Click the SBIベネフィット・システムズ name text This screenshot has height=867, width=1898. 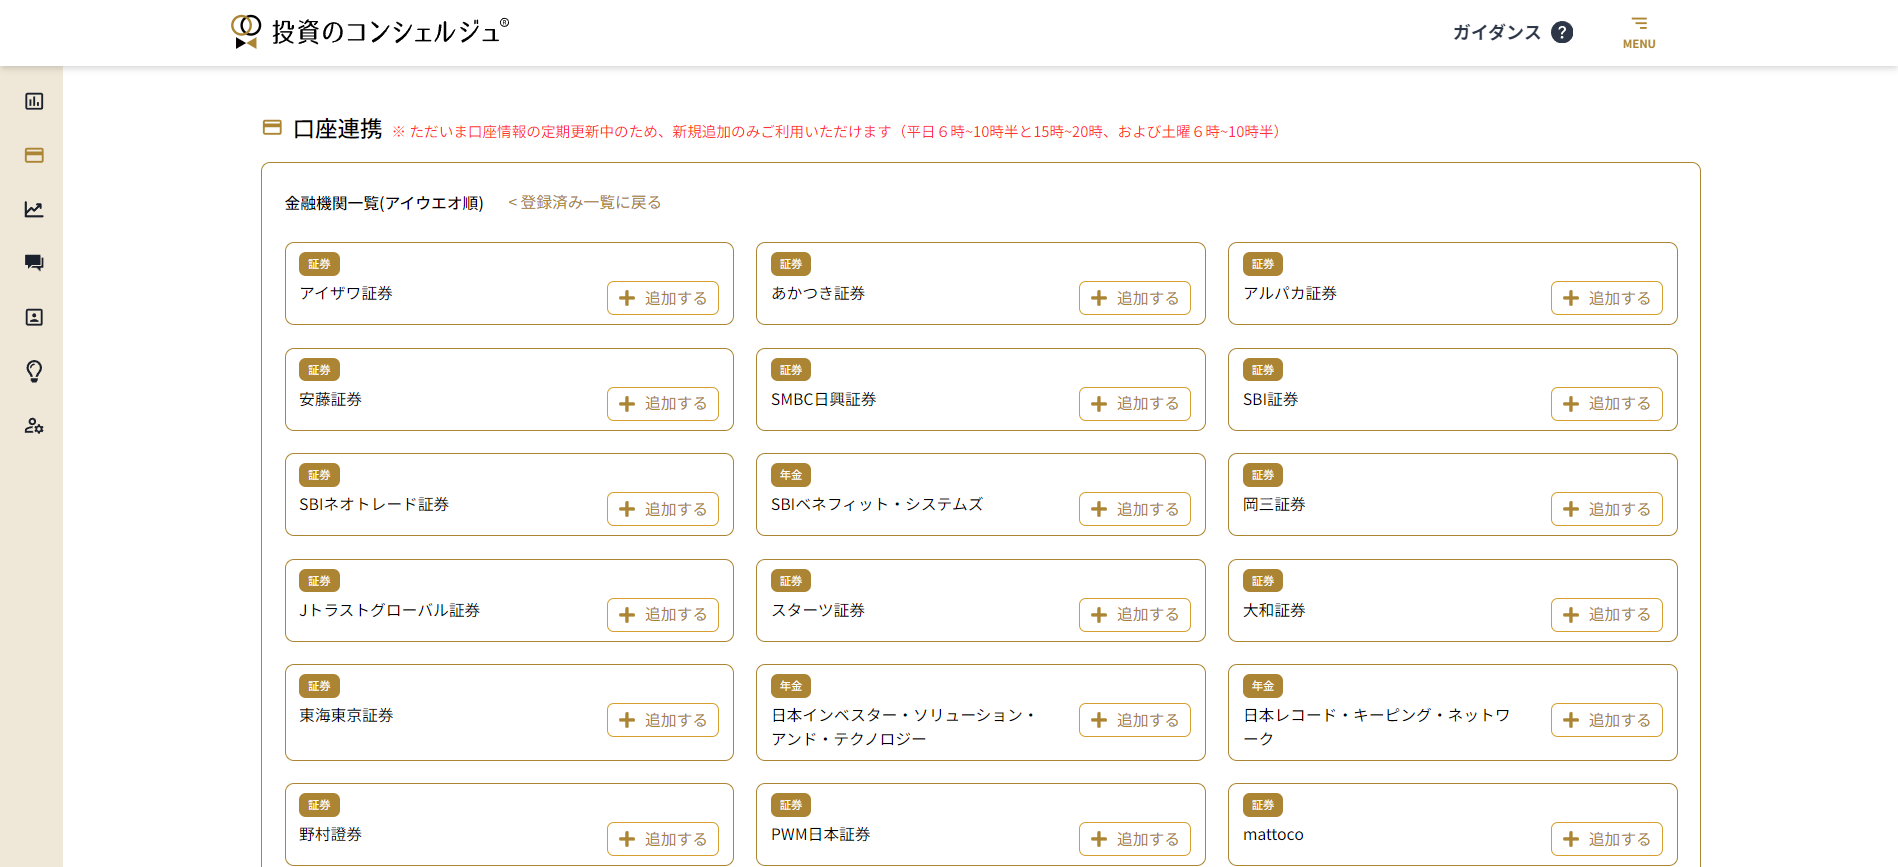[877, 504]
